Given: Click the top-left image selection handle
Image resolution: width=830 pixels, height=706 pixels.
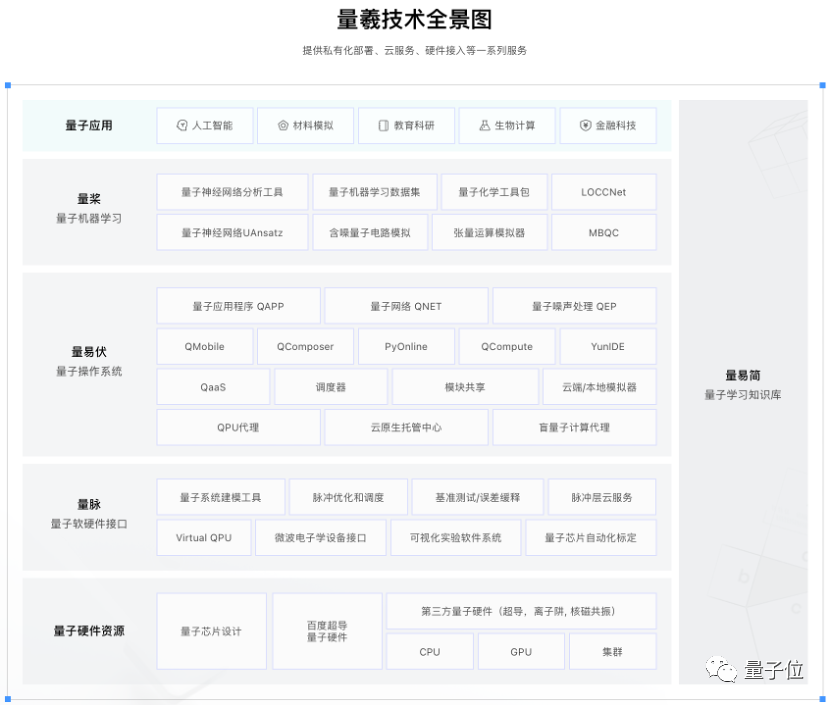Looking at the screenshot, I should (10, 86).
